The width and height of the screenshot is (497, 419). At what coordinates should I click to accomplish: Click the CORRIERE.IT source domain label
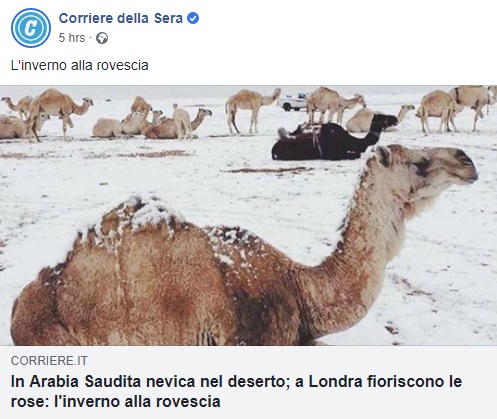[49, 361]
